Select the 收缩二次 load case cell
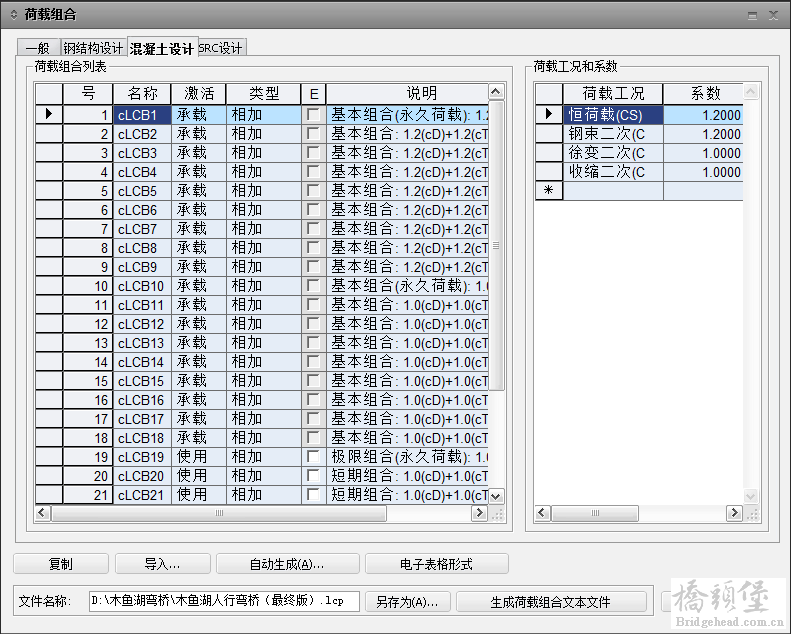 coord(613,171)
